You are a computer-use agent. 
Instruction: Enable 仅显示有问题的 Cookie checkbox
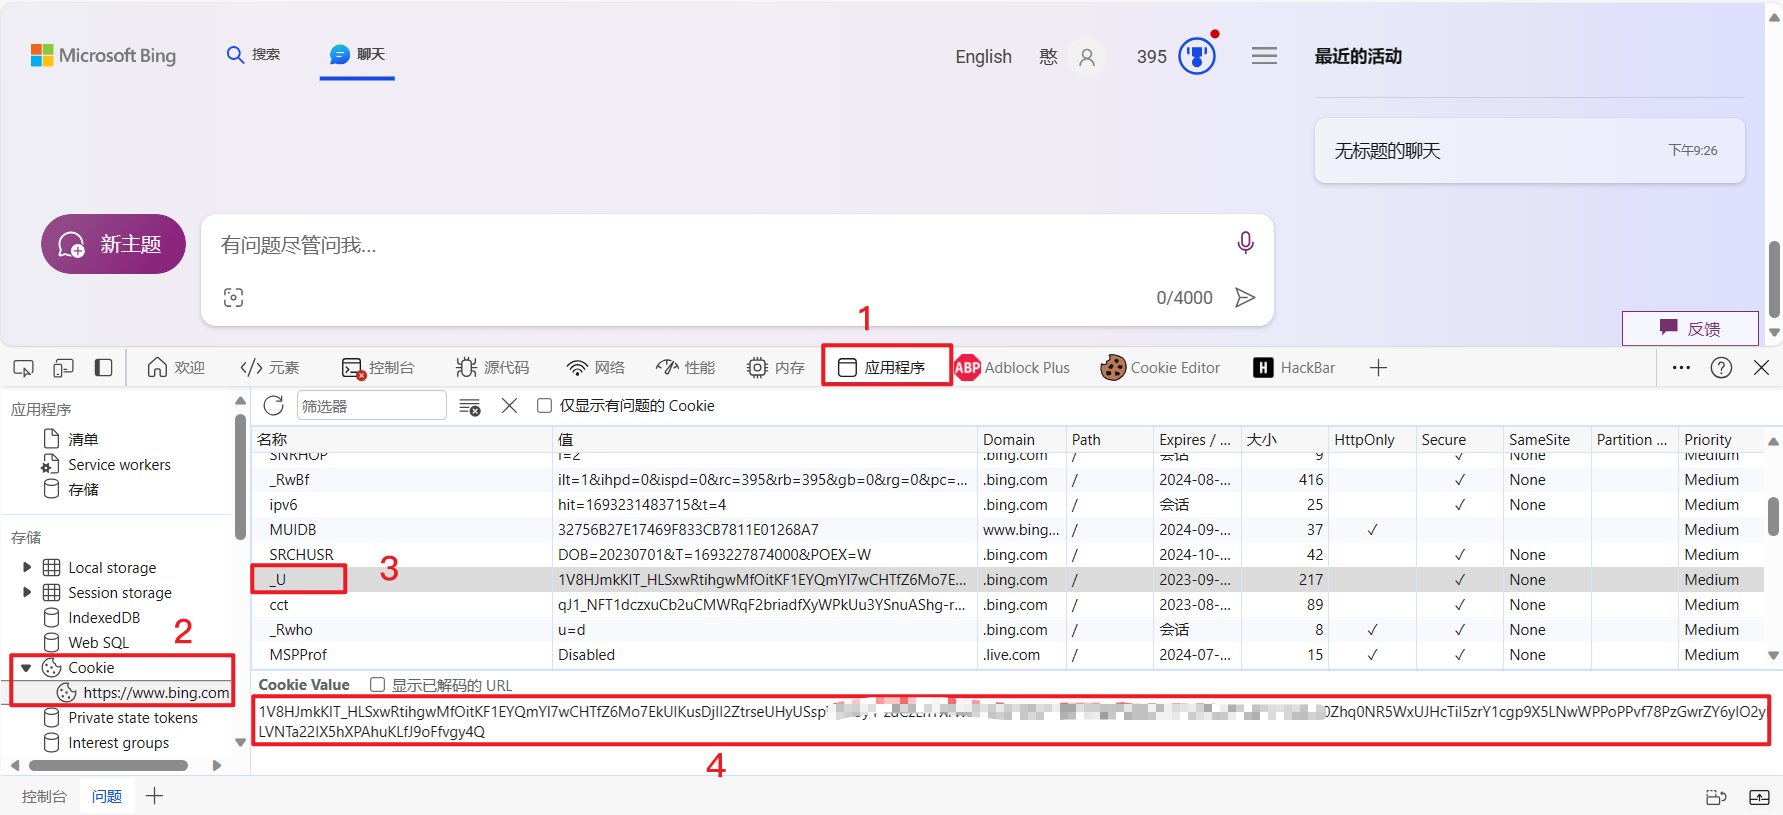545,406
